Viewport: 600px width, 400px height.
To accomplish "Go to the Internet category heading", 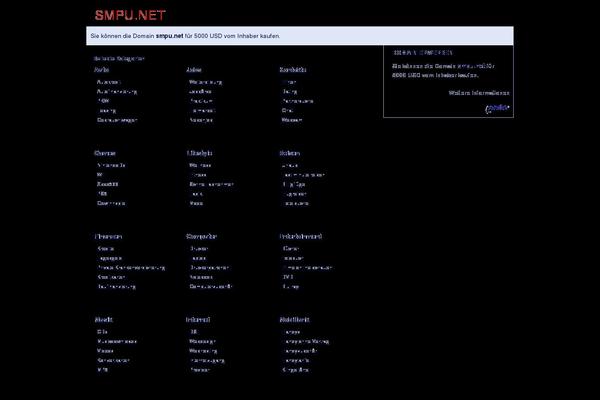I will point(197,320).
